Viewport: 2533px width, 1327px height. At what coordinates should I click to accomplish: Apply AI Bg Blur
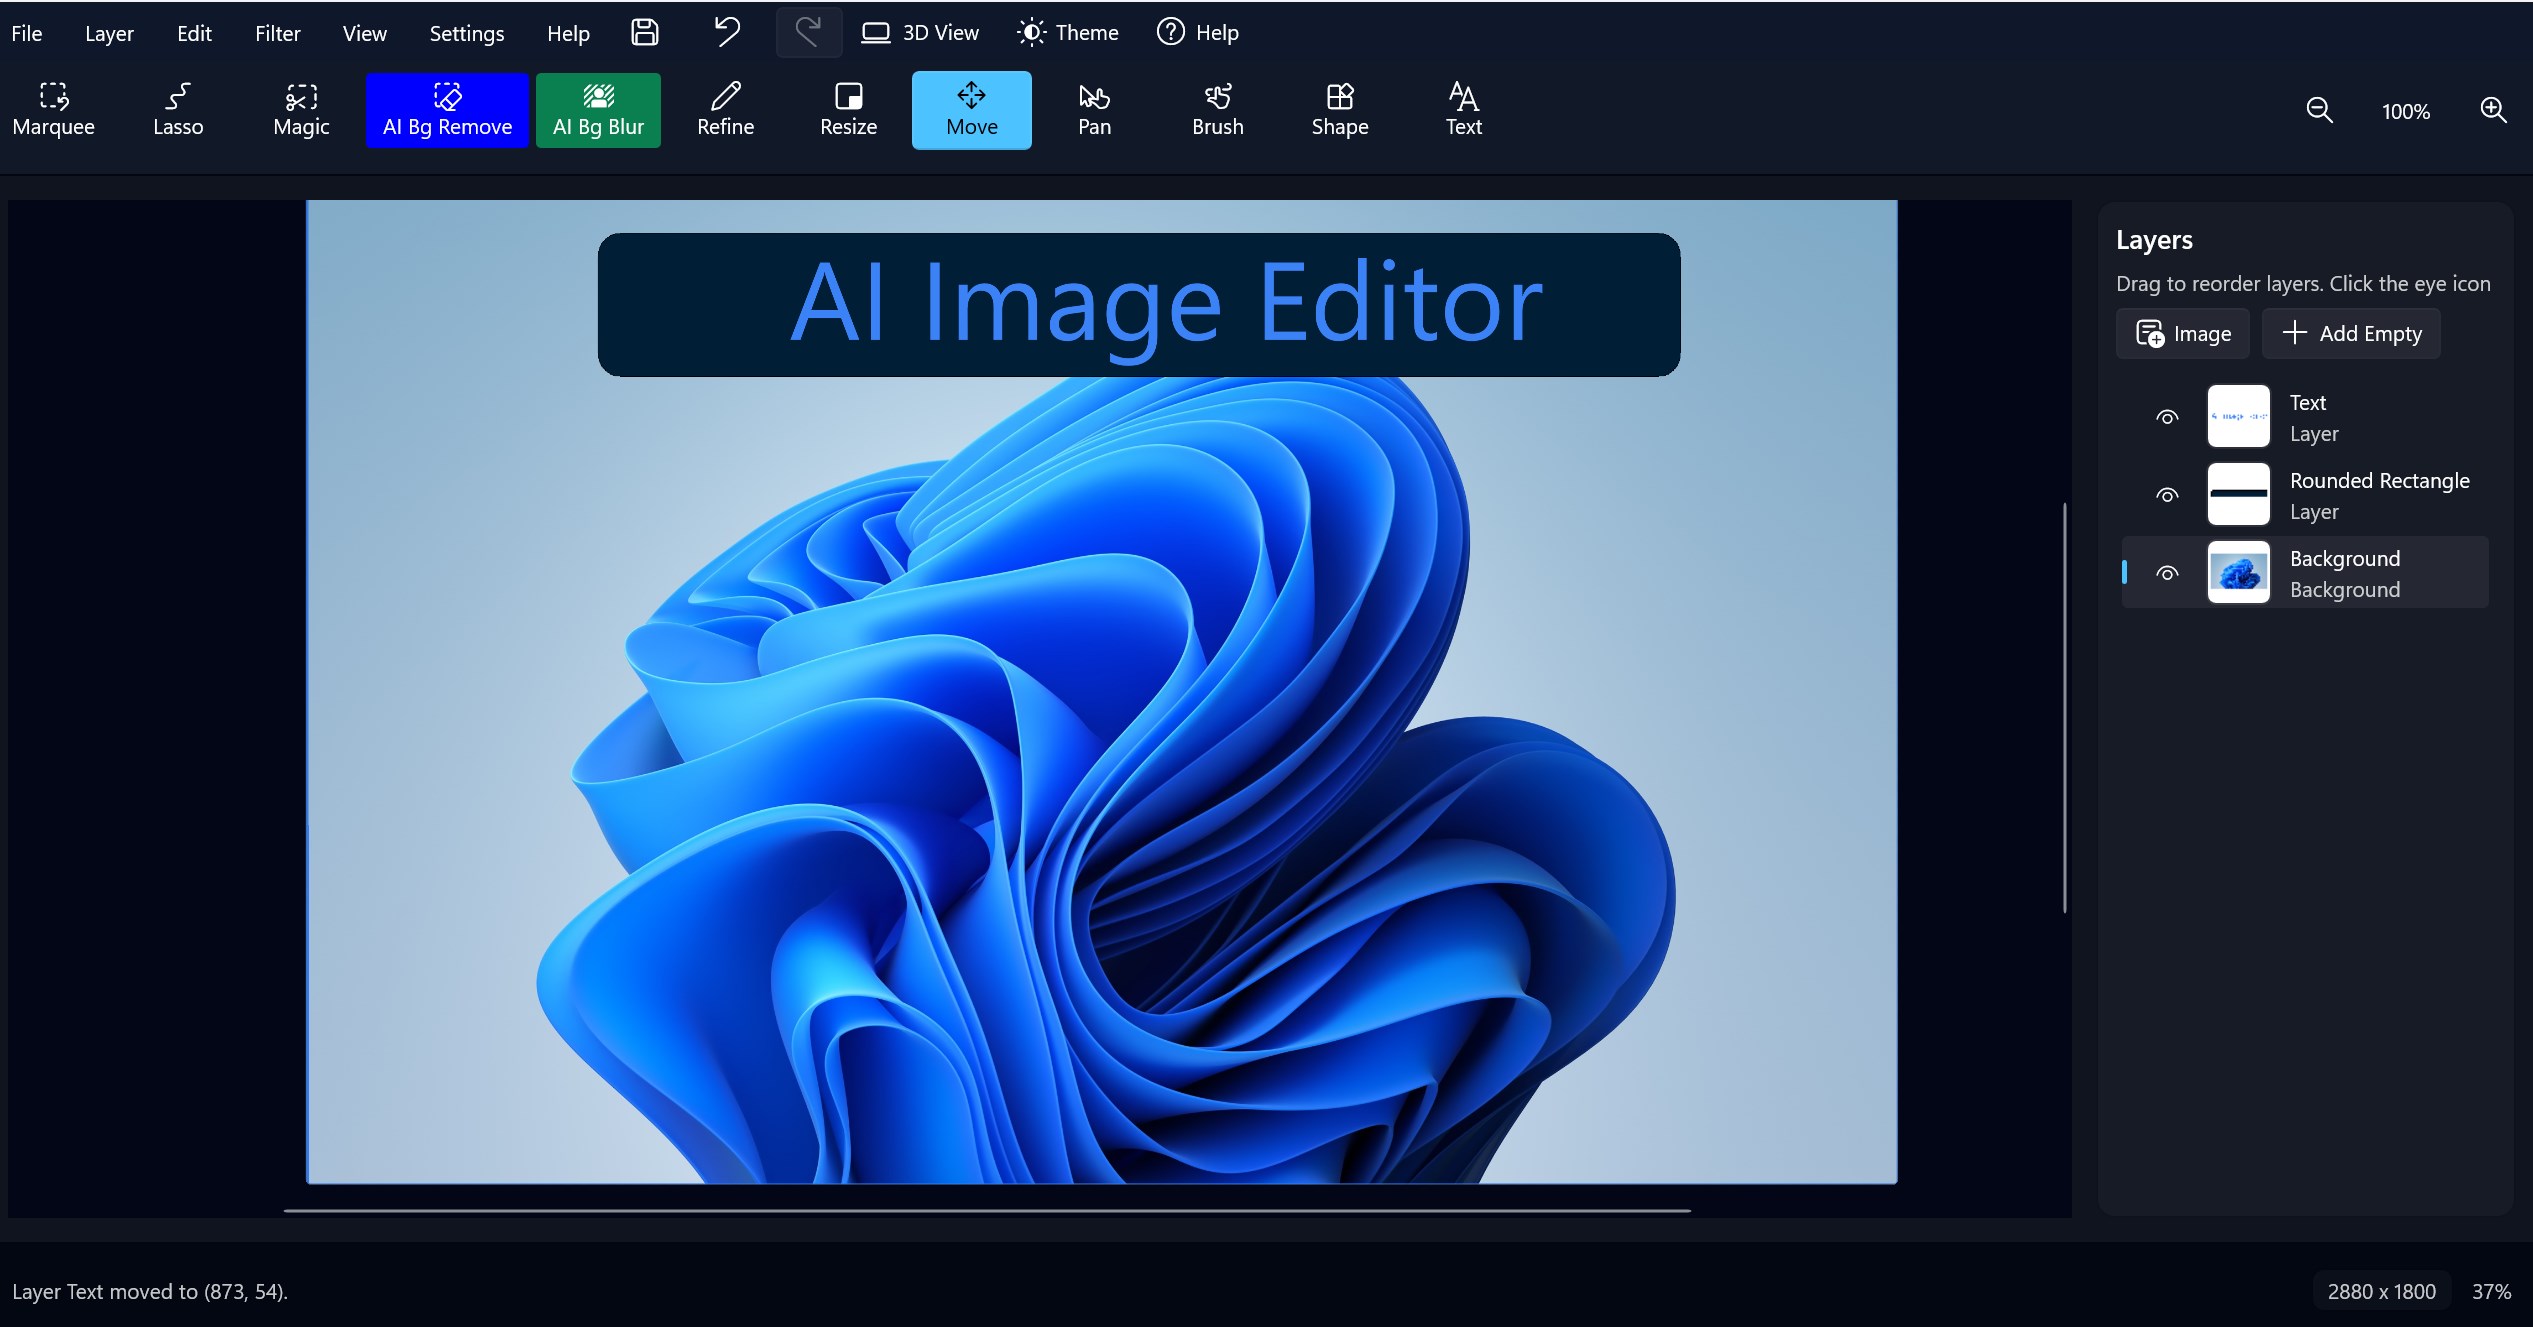[x=598, y=110]
